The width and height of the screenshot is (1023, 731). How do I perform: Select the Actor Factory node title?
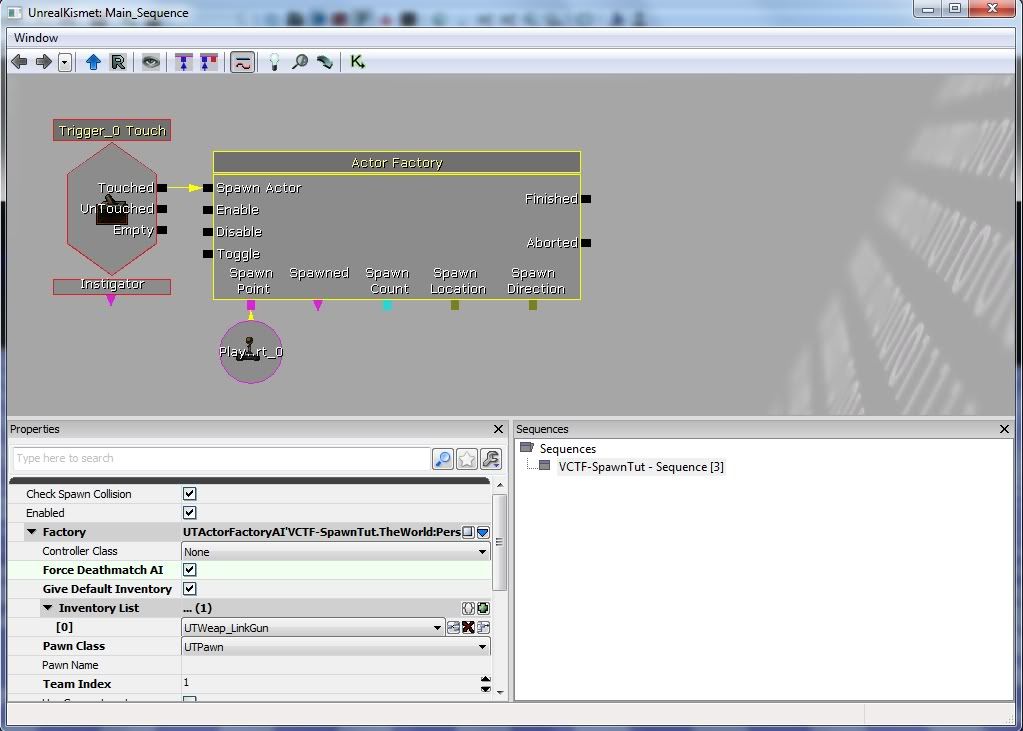click(397, 163)
